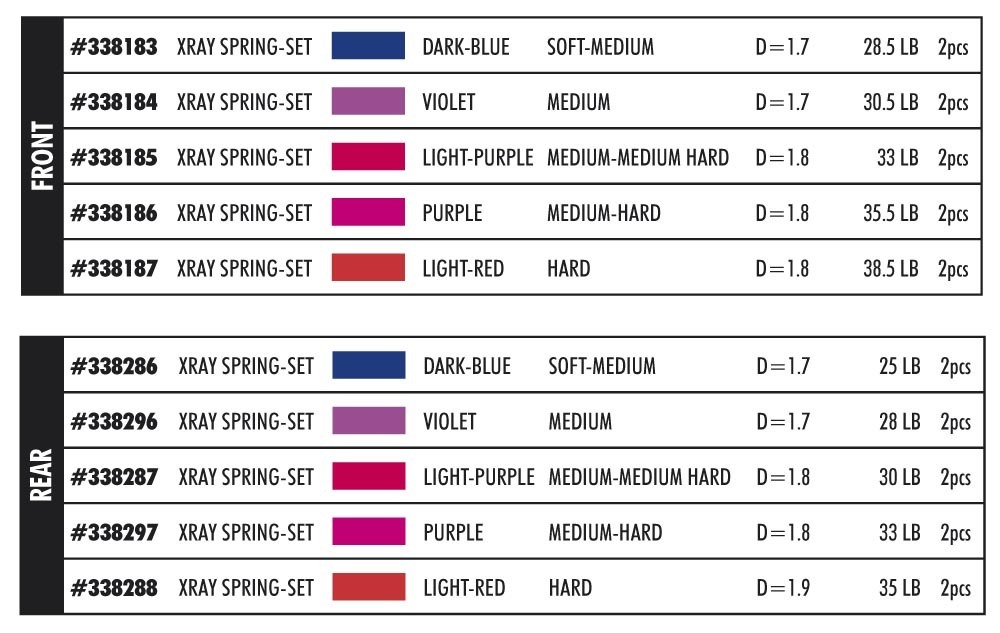The width and height of the screenshot is (1000, 633).
Task: Open part number #338296
Action: pyautogui.click(x=114, y=422)
